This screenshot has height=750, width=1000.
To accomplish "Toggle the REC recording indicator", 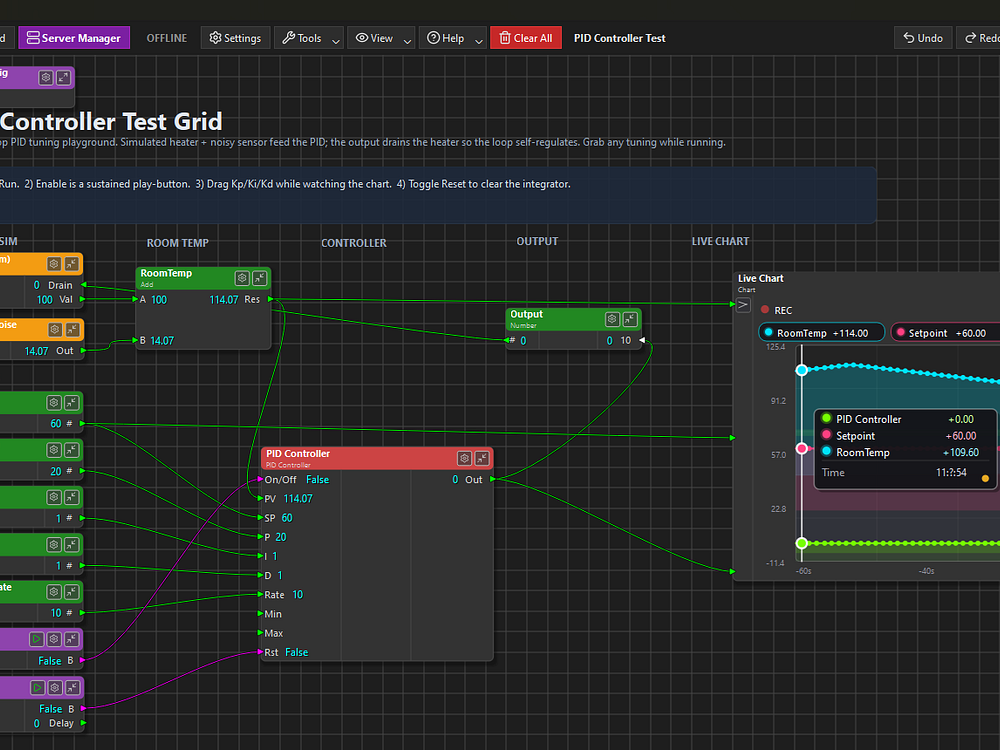I will (766, 311).
